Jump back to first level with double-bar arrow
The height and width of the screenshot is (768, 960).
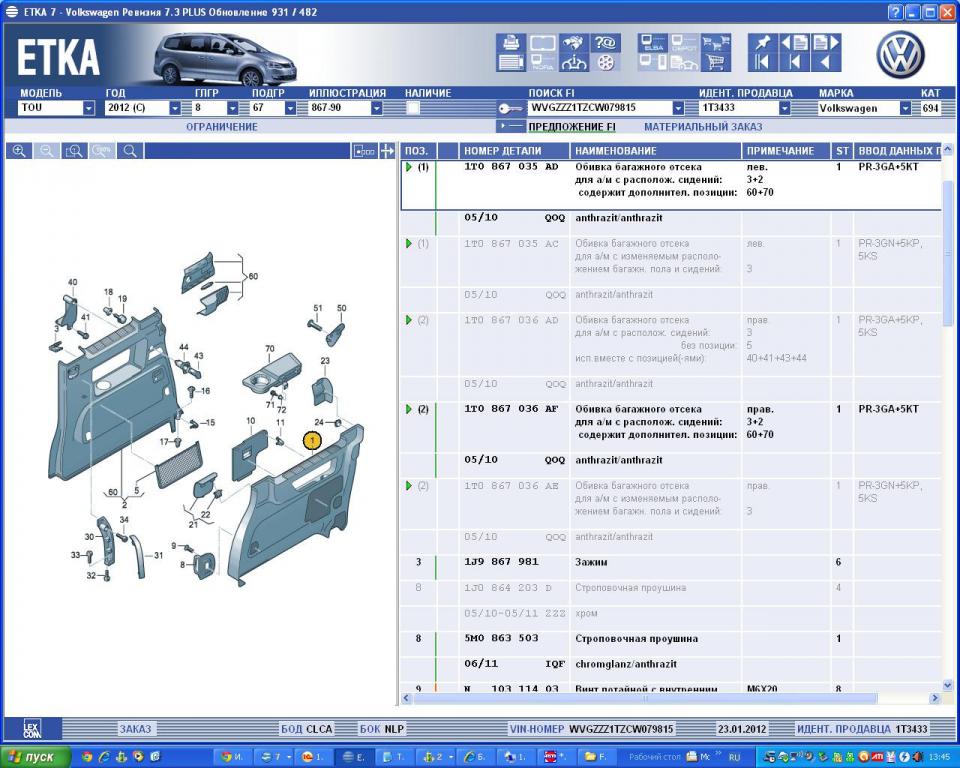tap(762, 62)
